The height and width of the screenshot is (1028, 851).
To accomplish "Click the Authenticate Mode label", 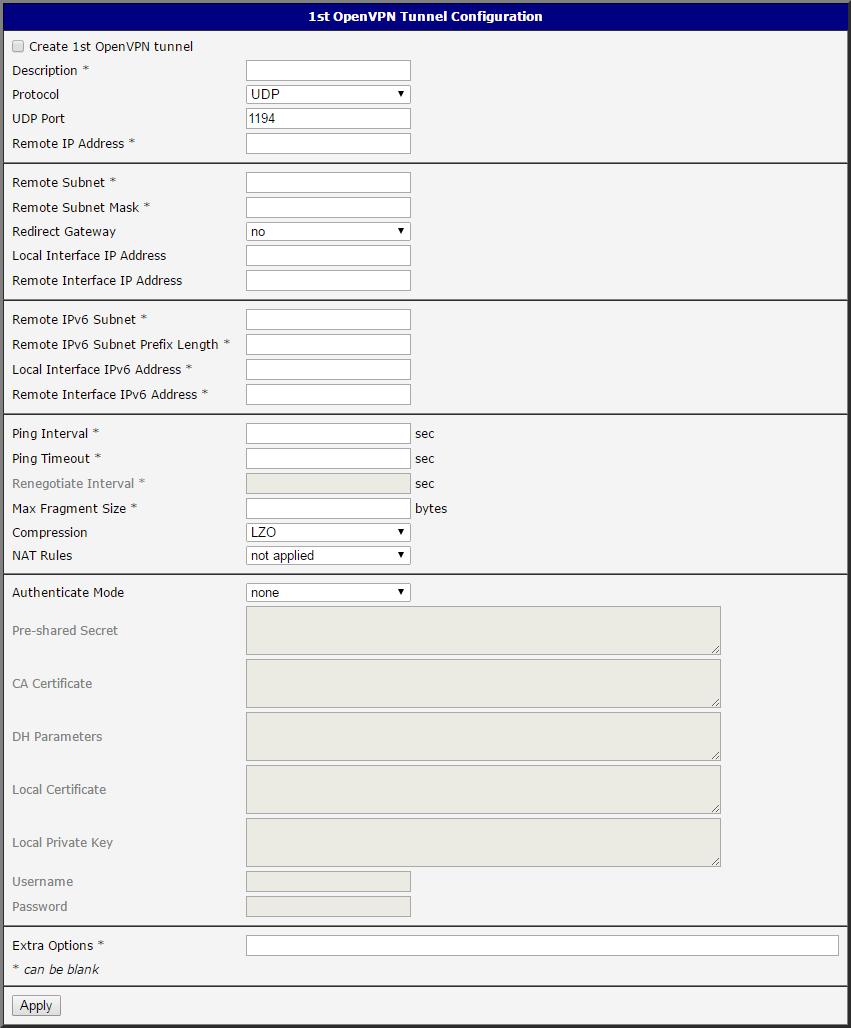I will tap(68, 593).
